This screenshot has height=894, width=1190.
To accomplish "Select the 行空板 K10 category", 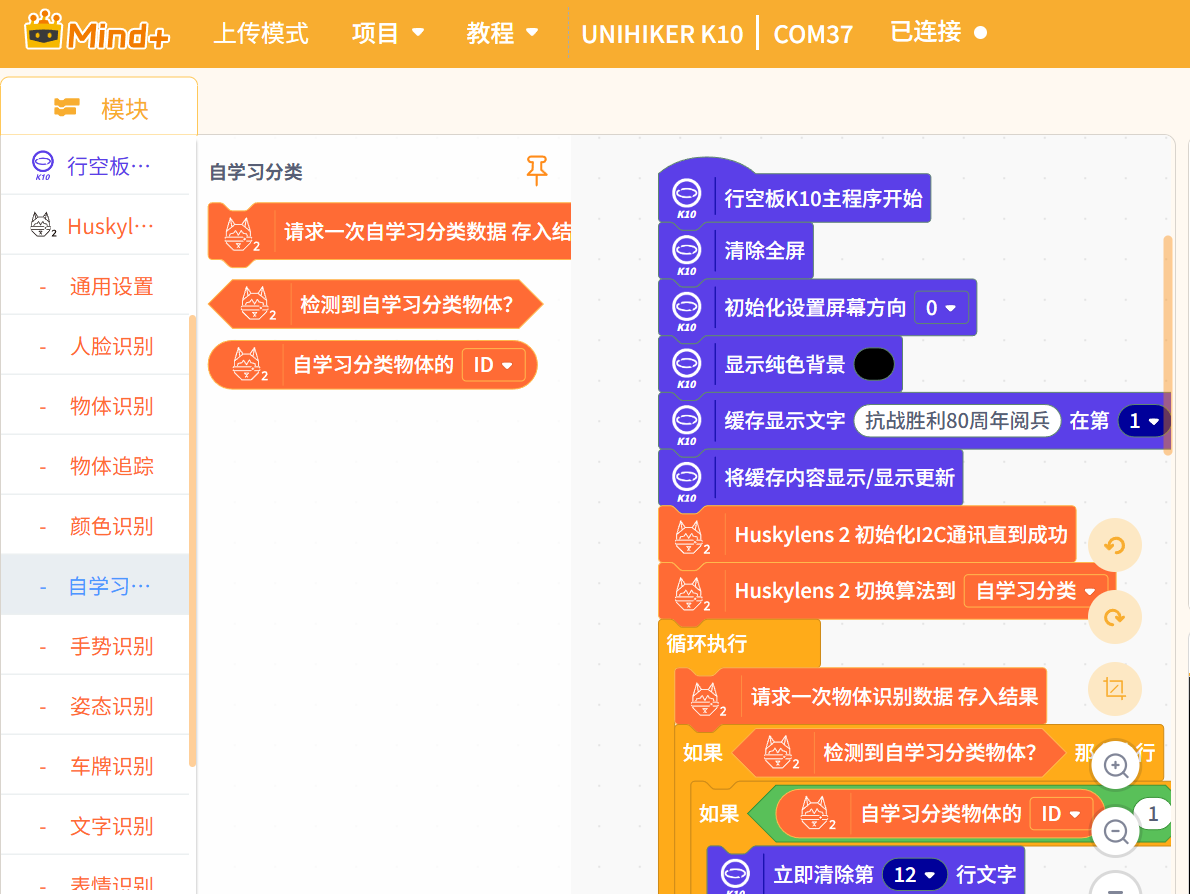I will [96, 165].
